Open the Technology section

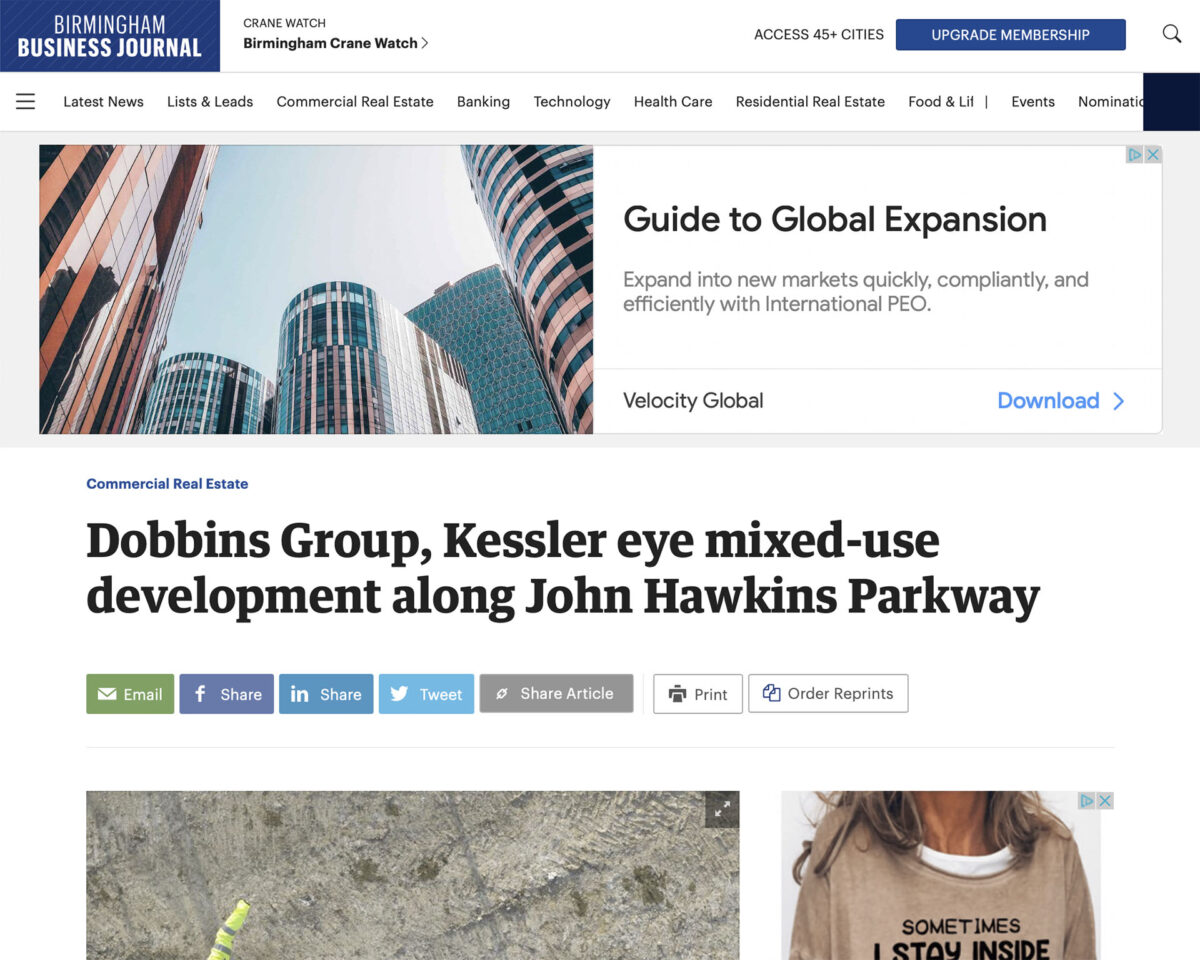(572, 101)
